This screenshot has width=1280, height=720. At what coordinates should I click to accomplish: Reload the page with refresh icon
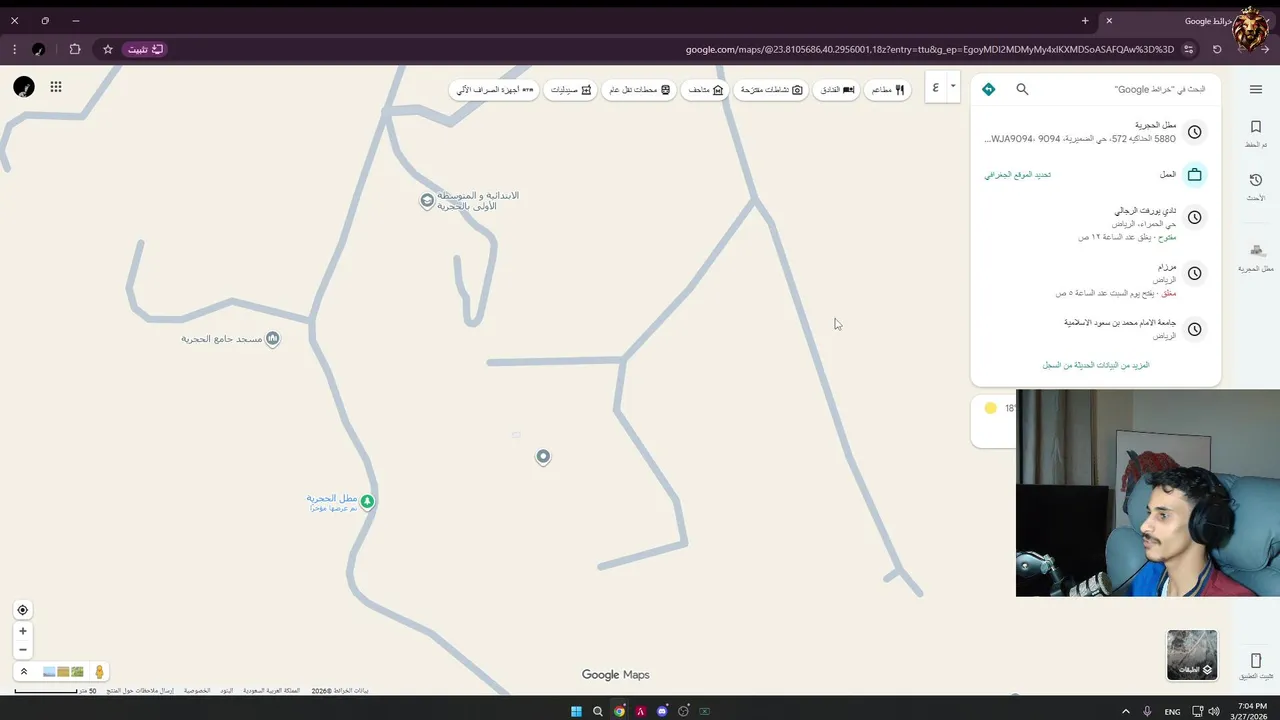point(1217,49)
